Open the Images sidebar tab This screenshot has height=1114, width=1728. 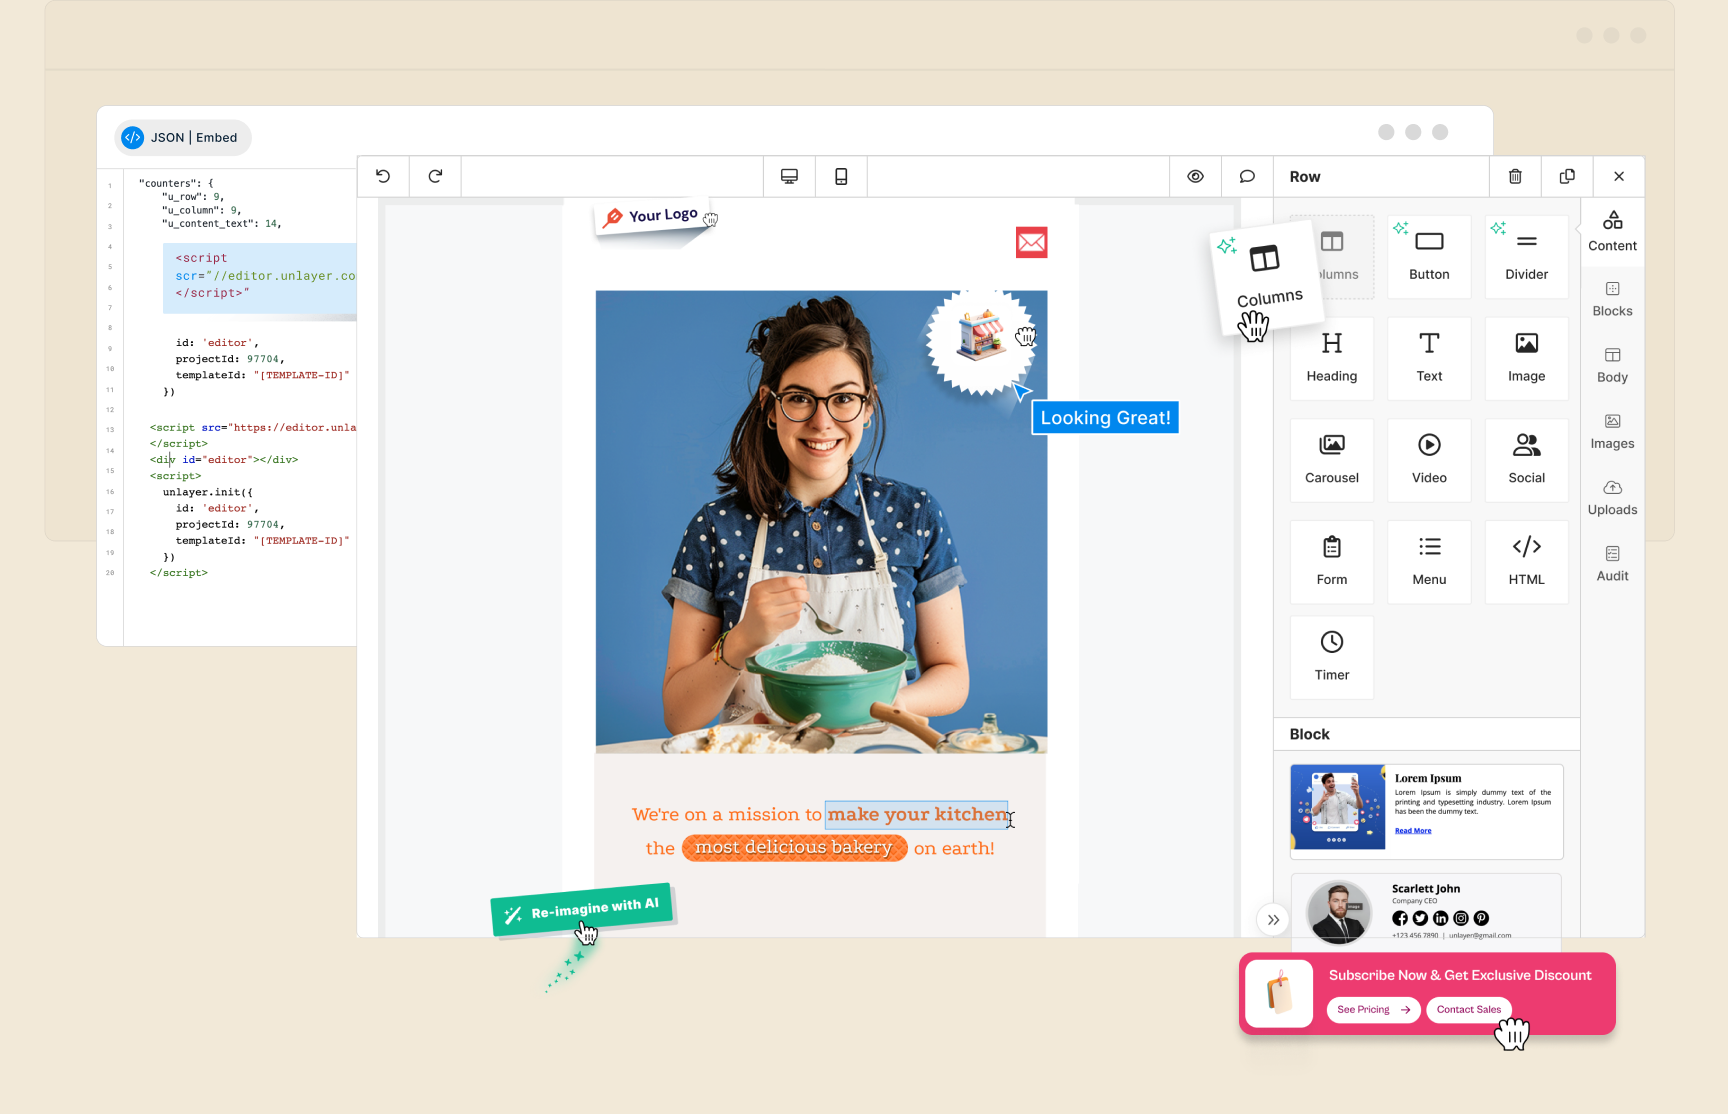1612,432
